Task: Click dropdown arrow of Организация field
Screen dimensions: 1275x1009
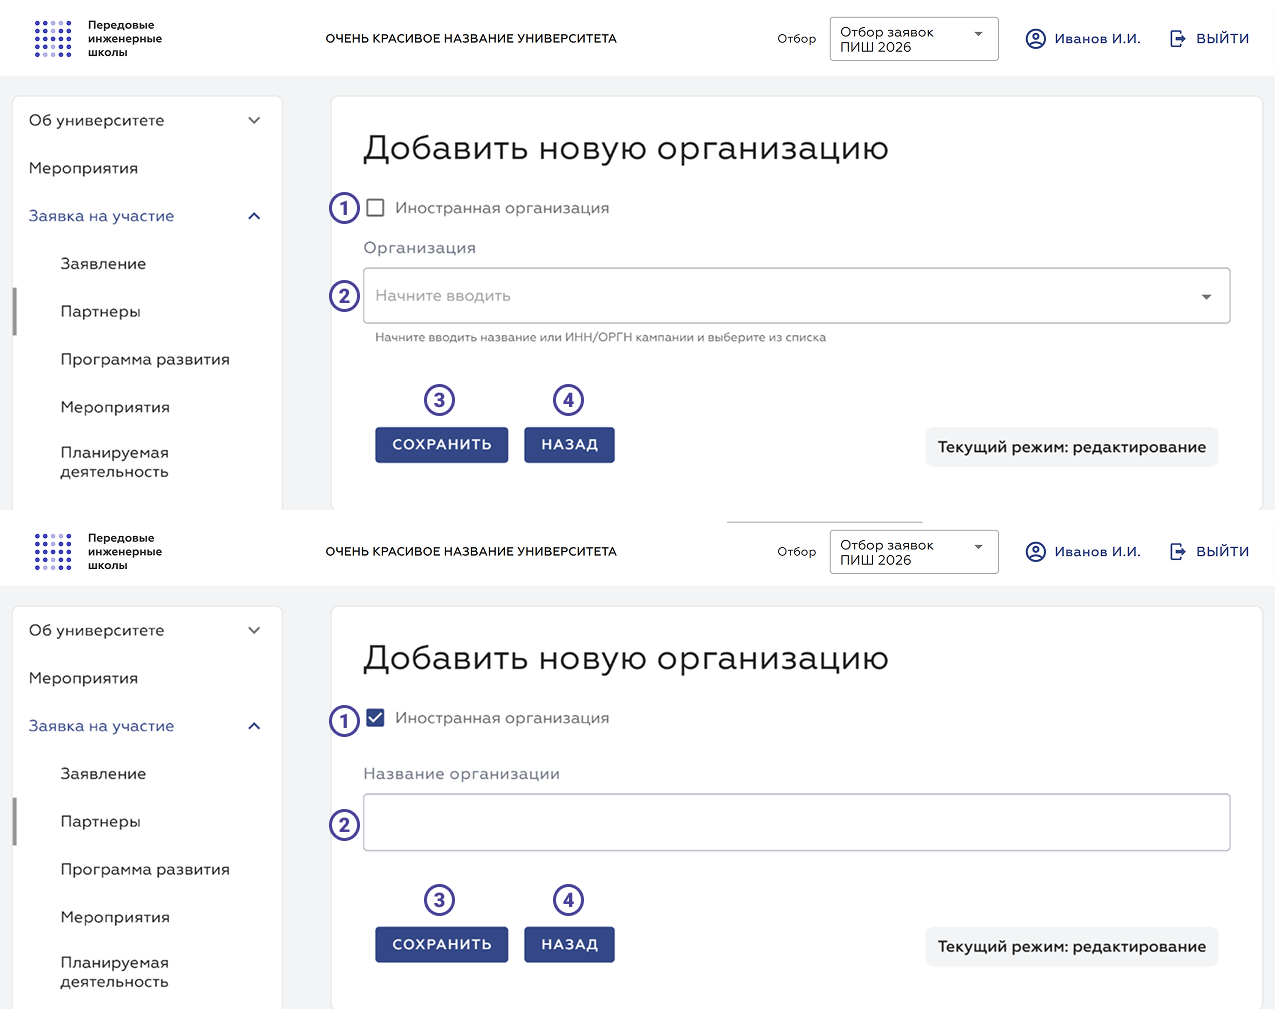Action: pyautogui.click(x=1206, y=297)
